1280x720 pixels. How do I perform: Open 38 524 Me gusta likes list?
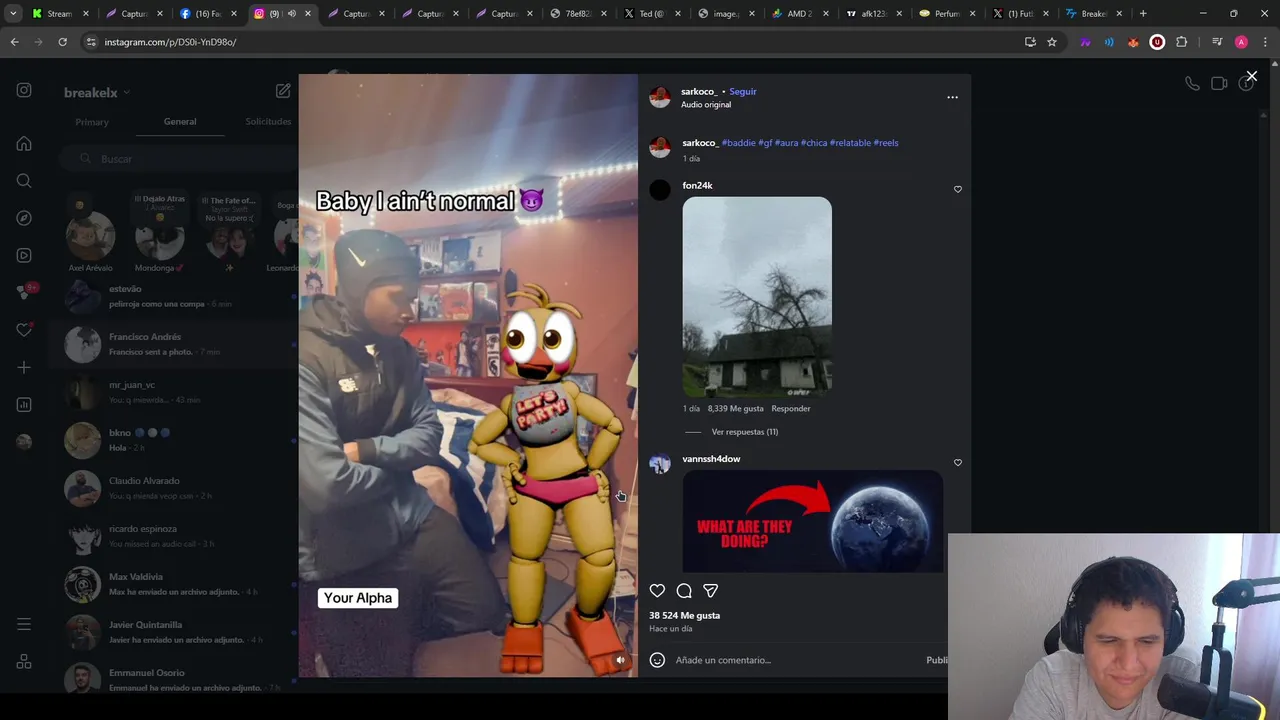coord(684,616)
